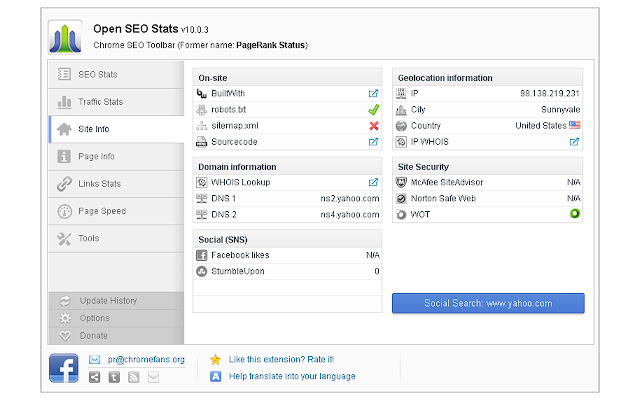Image resolution: width=640 pixels, height=400 pixels.
Task: Click the WOT rating circle icon
Action: pyautogui.click(x=575, y=214)
